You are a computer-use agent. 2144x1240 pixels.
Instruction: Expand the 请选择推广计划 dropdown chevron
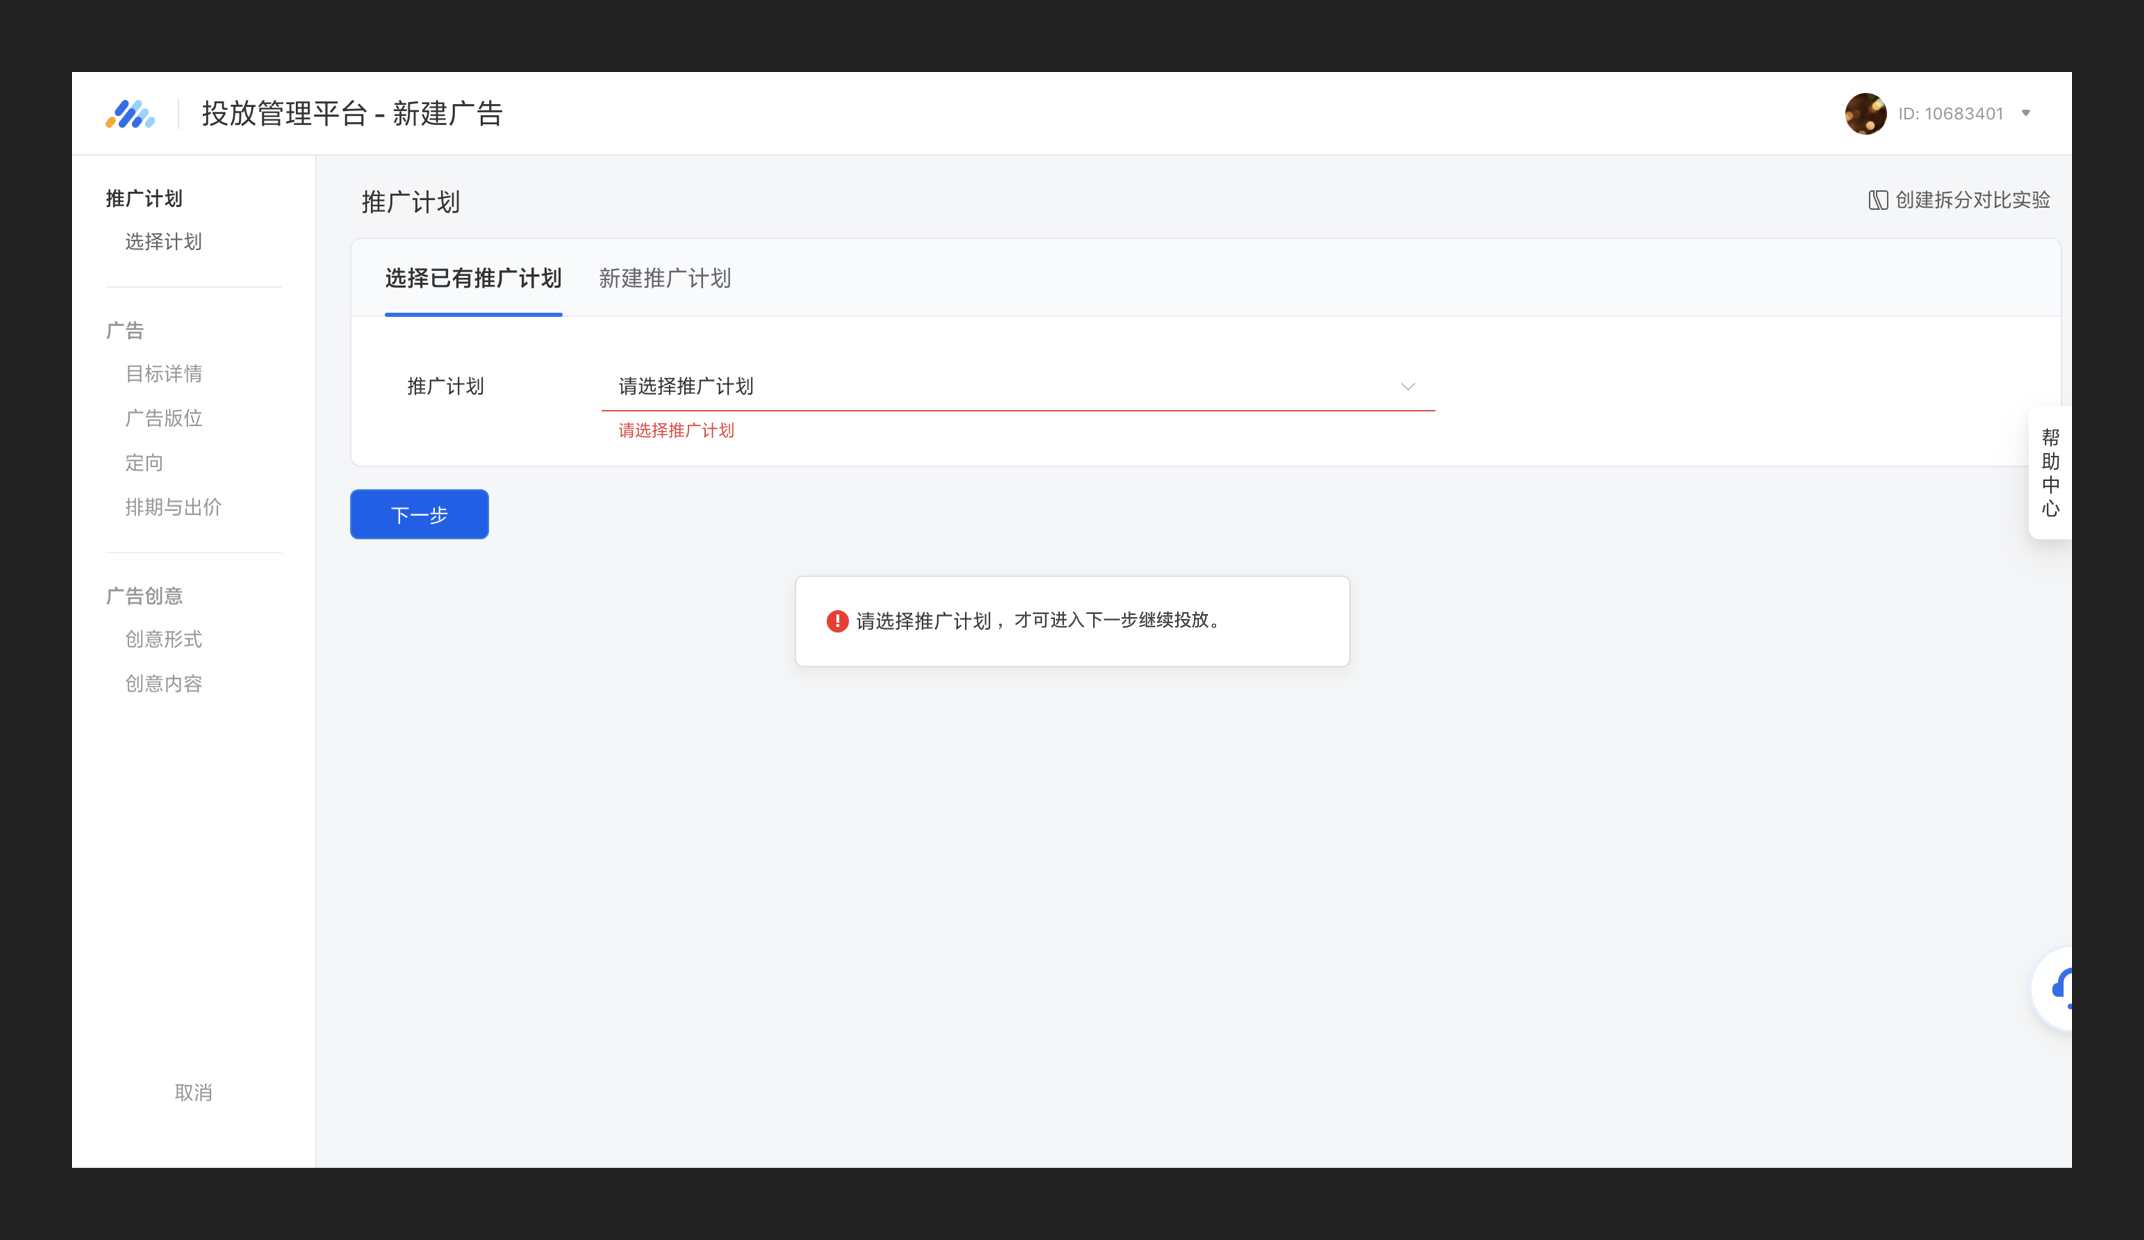[1408, 386]
